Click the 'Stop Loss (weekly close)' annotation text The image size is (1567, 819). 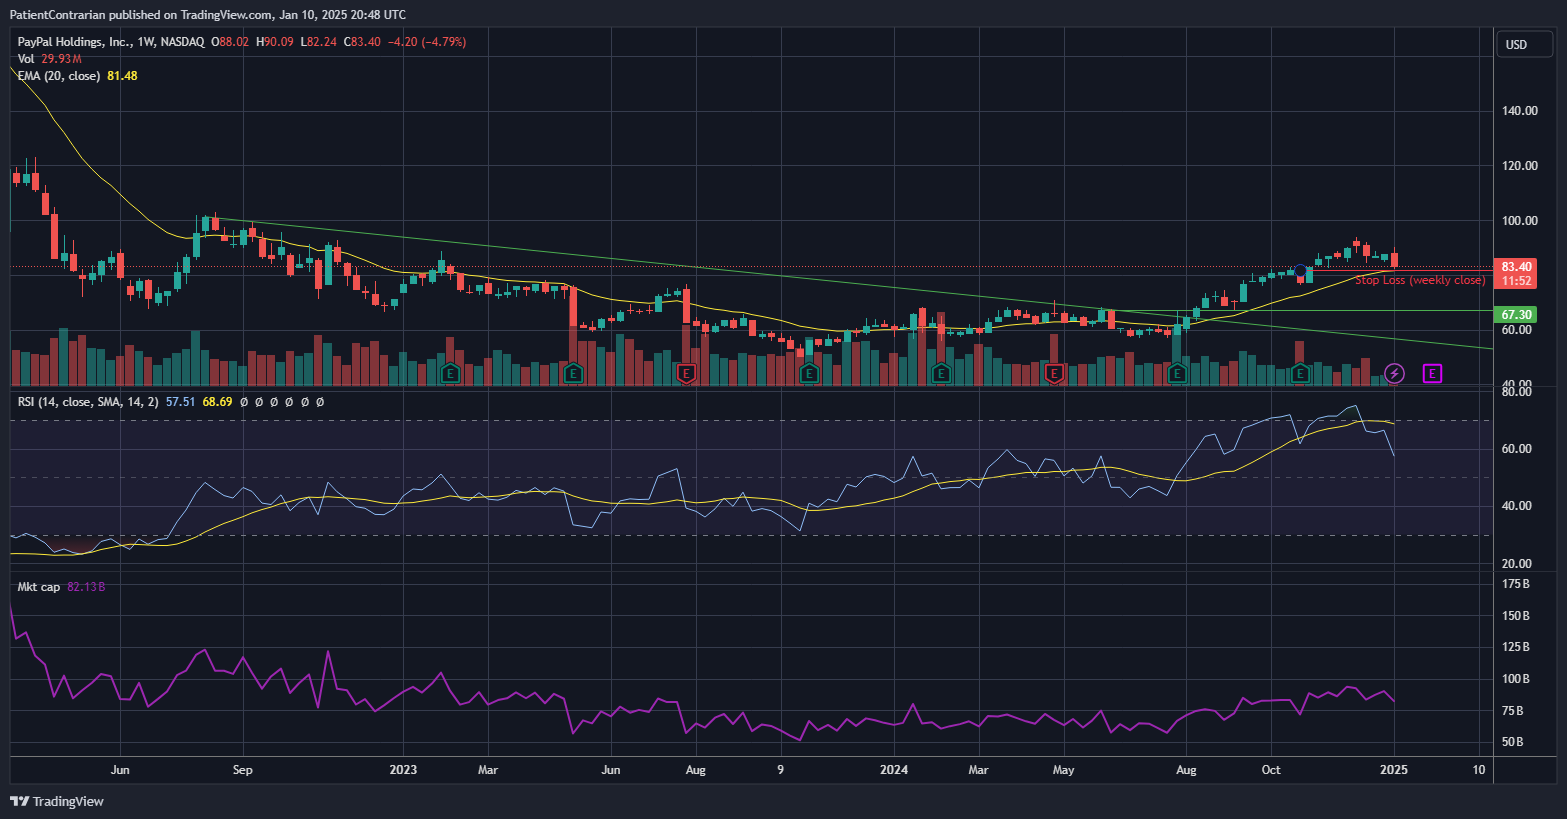pyautogui.click(x=1420, y=280)
